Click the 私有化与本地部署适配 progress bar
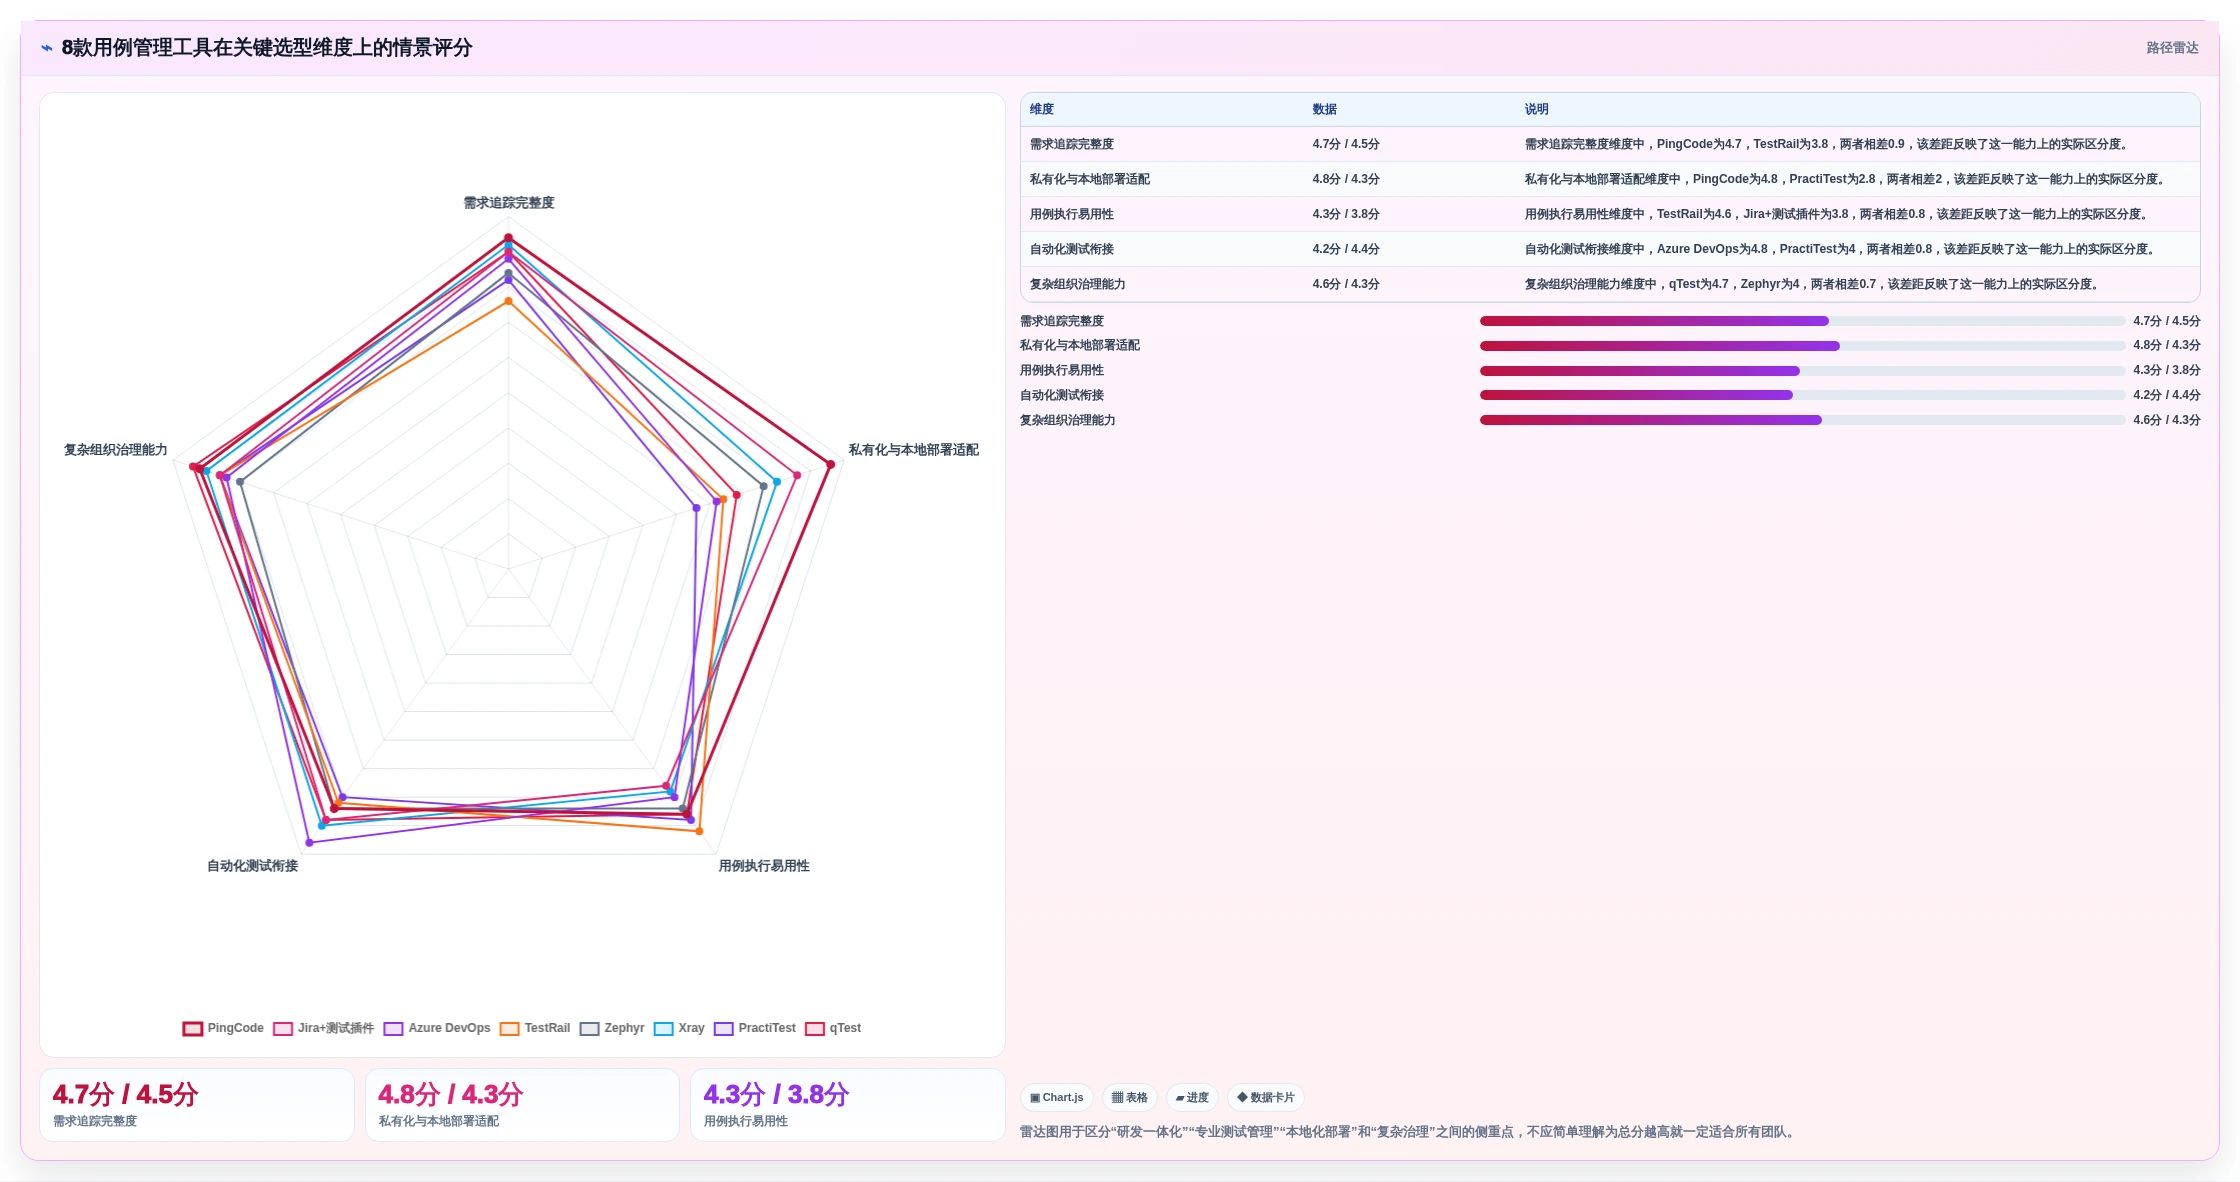The width and height of the screenshot is (2240, 1182). coord(1802,346)
